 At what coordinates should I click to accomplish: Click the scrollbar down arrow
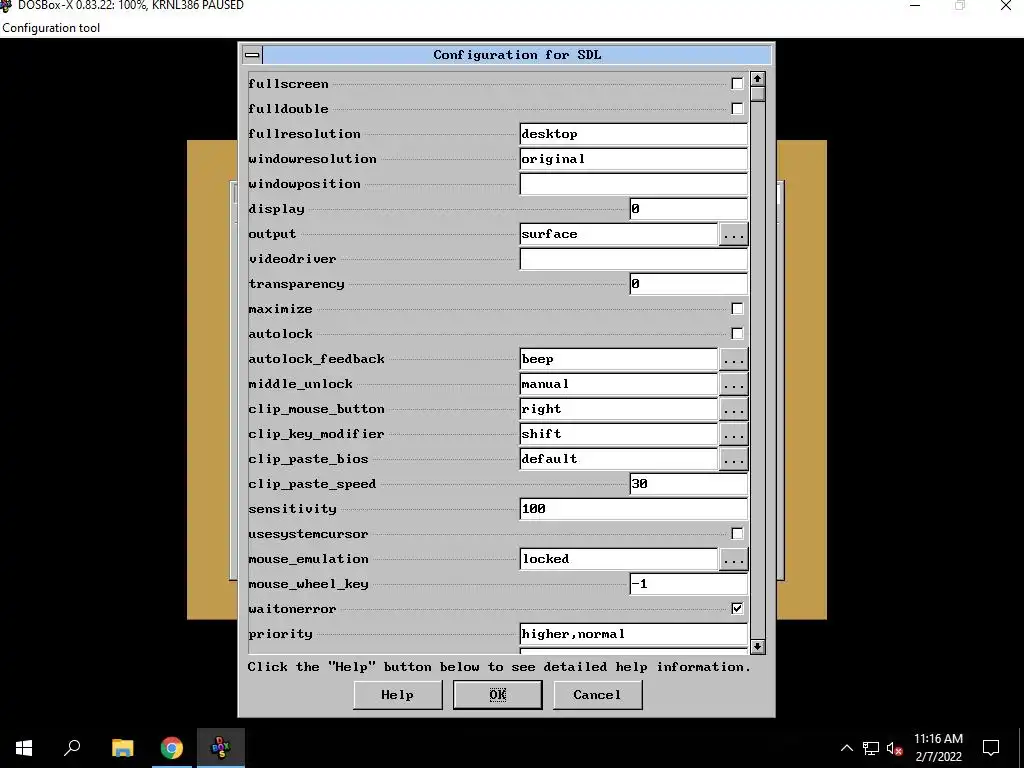757,647
